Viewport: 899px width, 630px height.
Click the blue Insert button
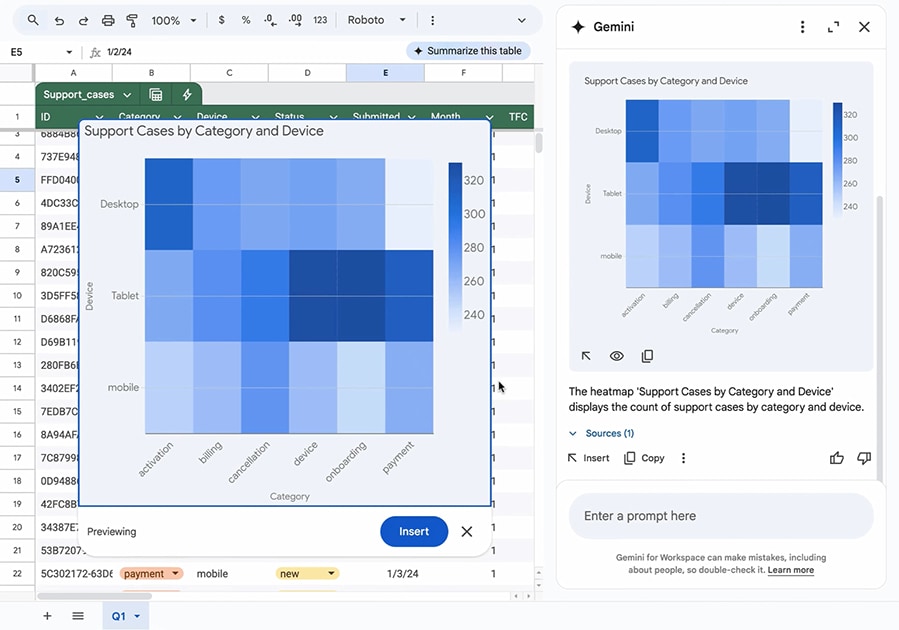(x=414, y=532)
